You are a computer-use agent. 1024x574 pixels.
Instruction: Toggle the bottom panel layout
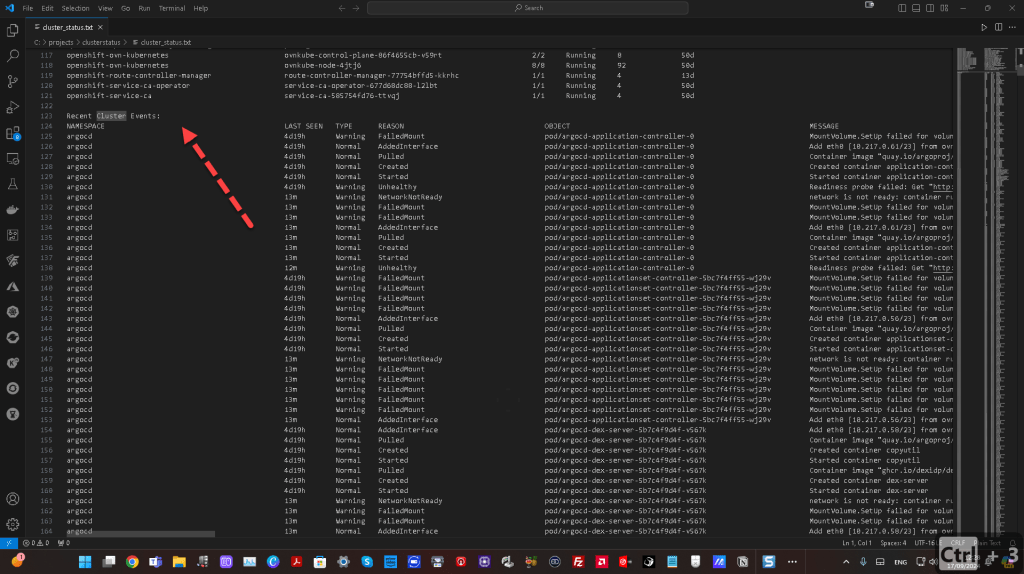point(916,8)
